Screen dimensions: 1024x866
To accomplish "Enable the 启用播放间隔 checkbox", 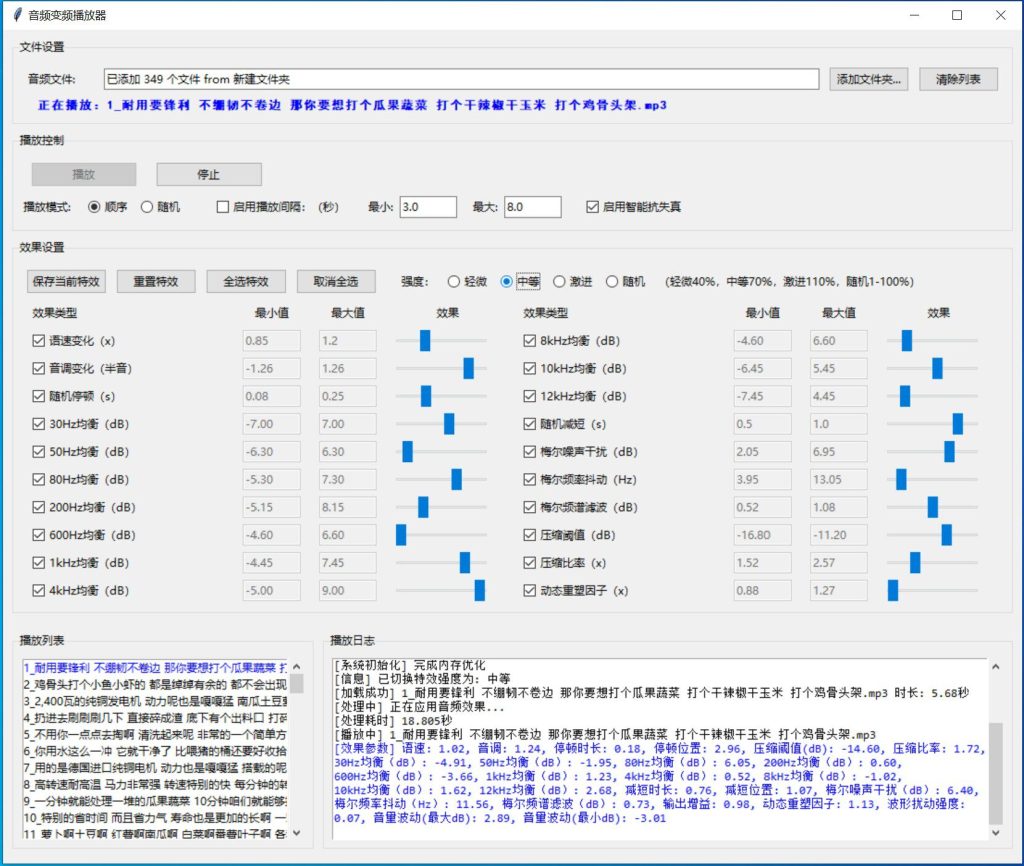I will 223,207.
